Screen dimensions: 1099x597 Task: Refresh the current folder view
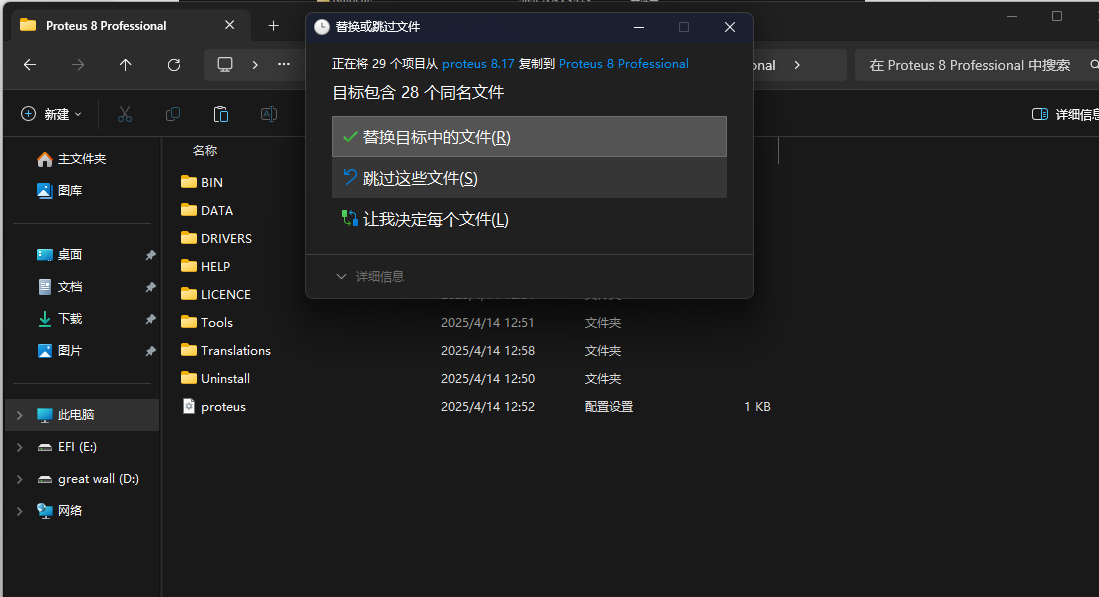tap(174, 64)
